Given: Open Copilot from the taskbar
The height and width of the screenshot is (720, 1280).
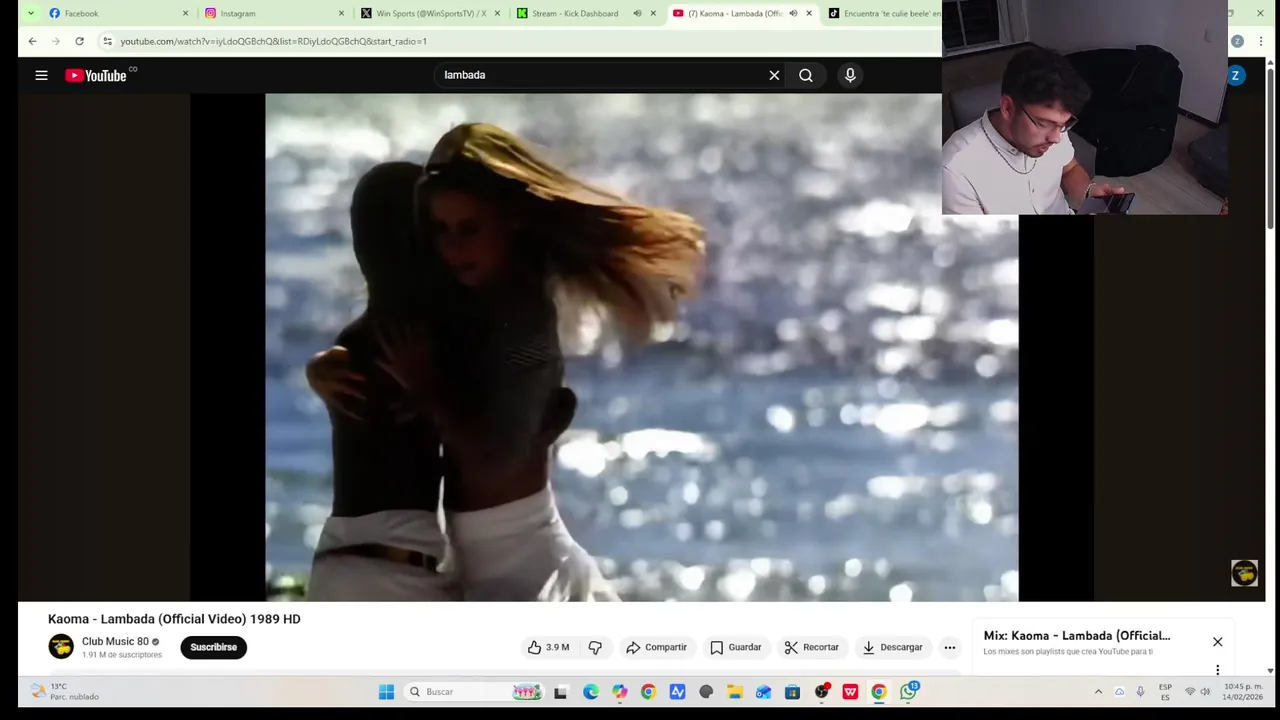Looking at the screenshot, I should [620, 691].
